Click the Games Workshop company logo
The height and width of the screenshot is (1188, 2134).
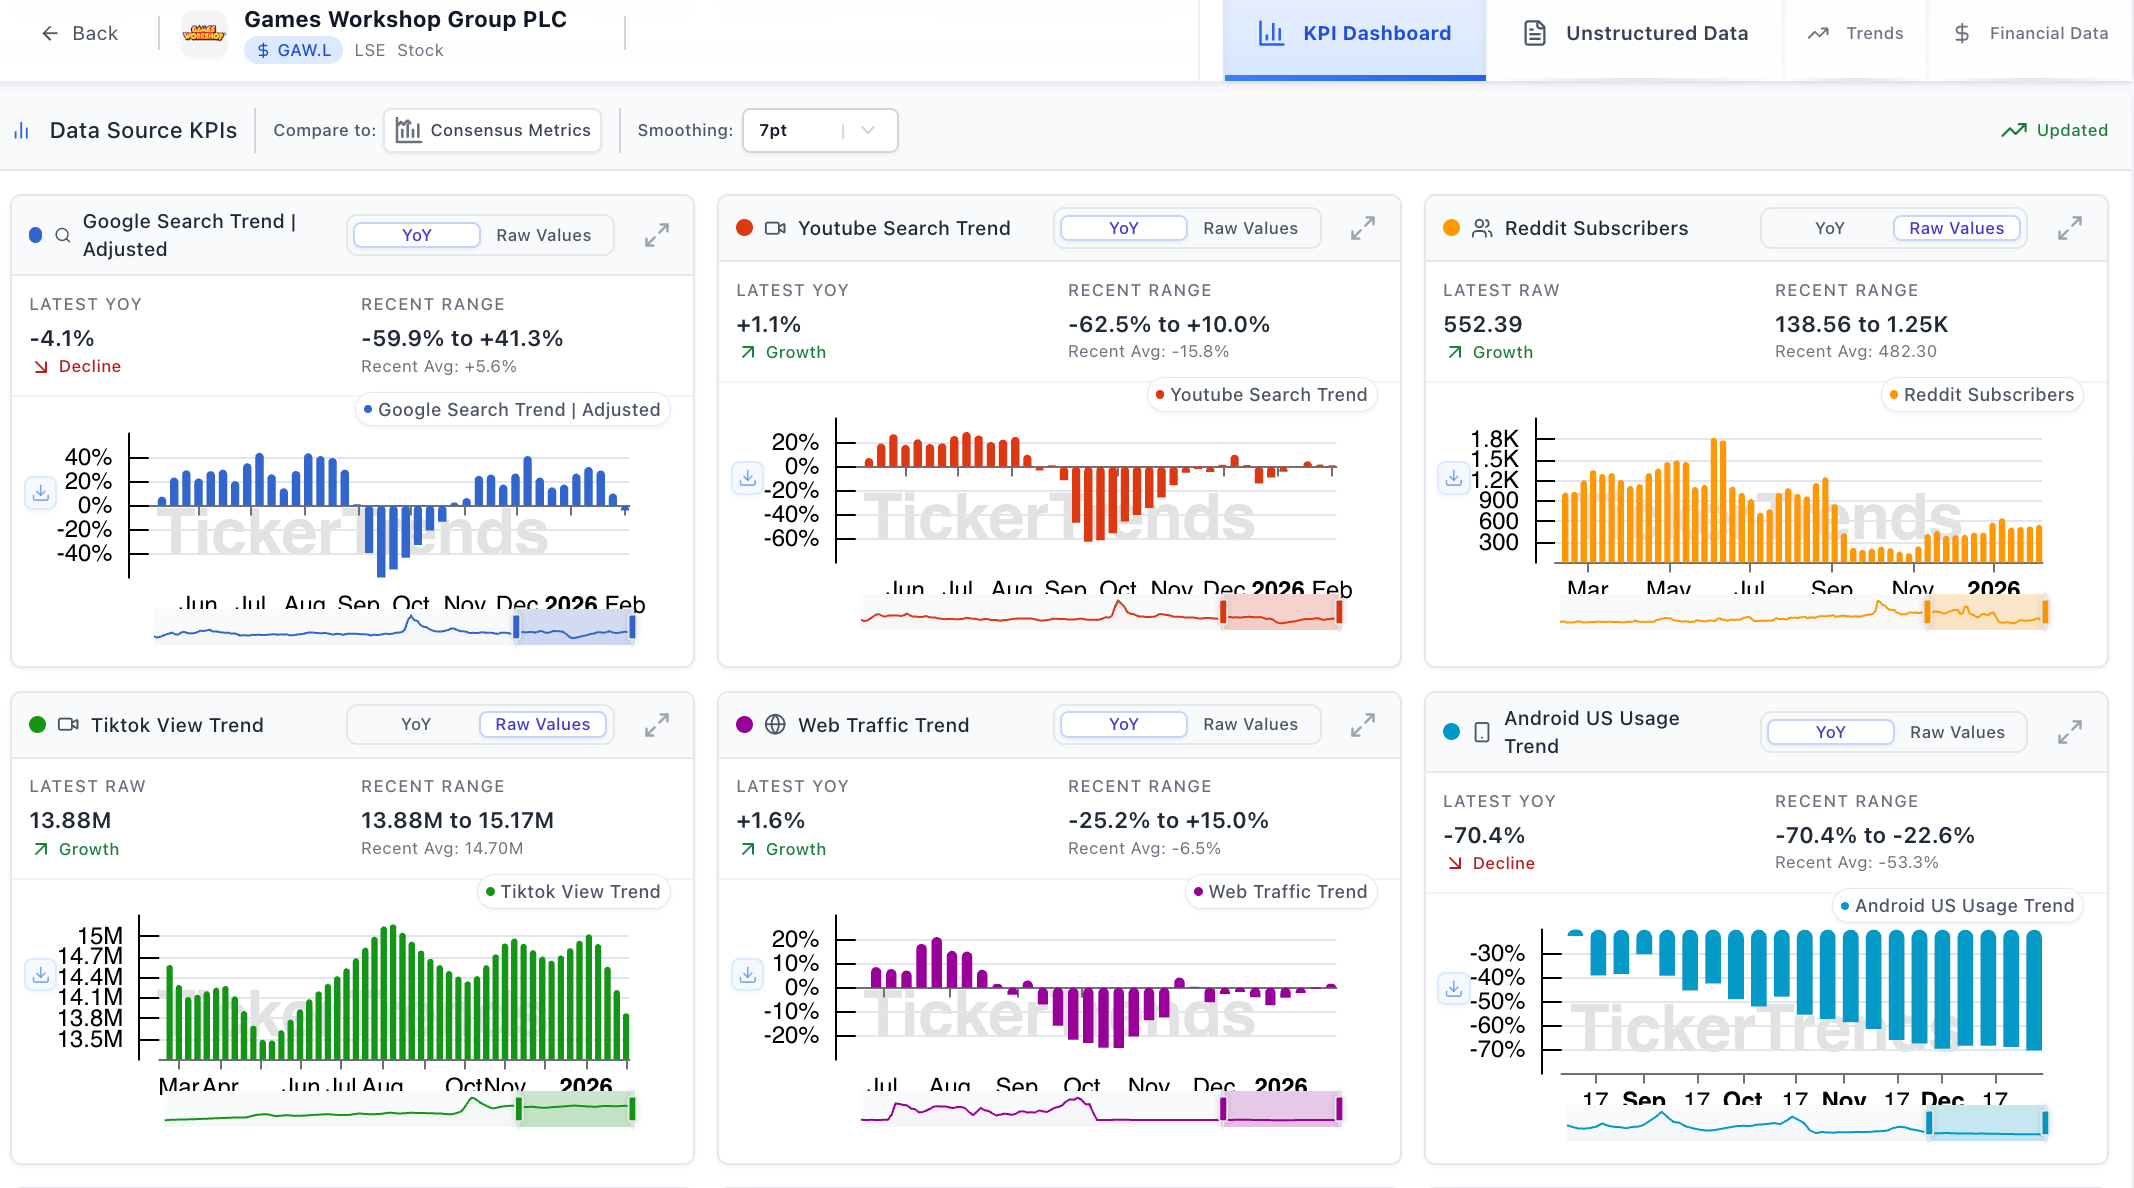(x=204, y=34)
